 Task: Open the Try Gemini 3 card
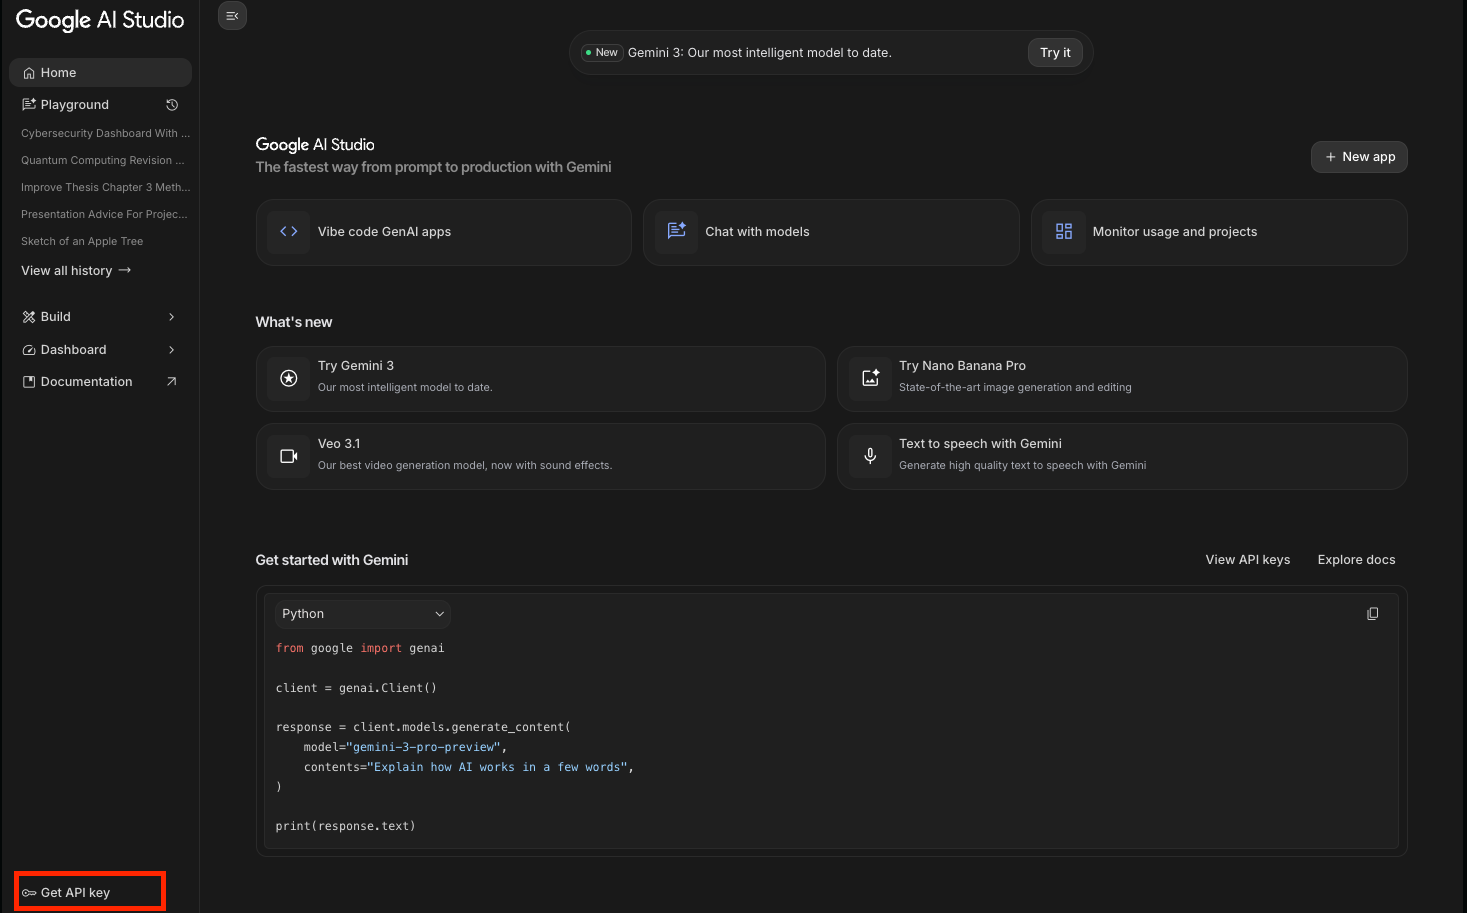coord(540,378)
